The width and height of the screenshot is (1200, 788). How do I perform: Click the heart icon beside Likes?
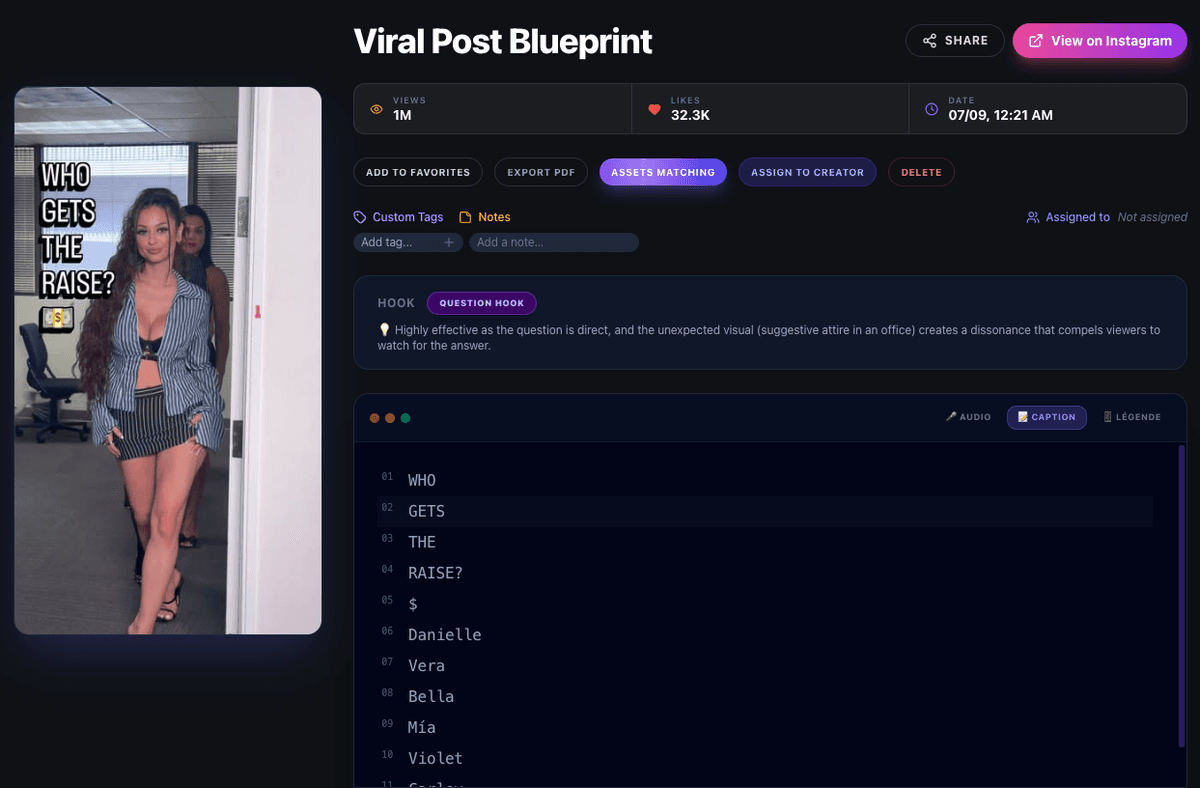pyautogui.click(x=654, y=109)
